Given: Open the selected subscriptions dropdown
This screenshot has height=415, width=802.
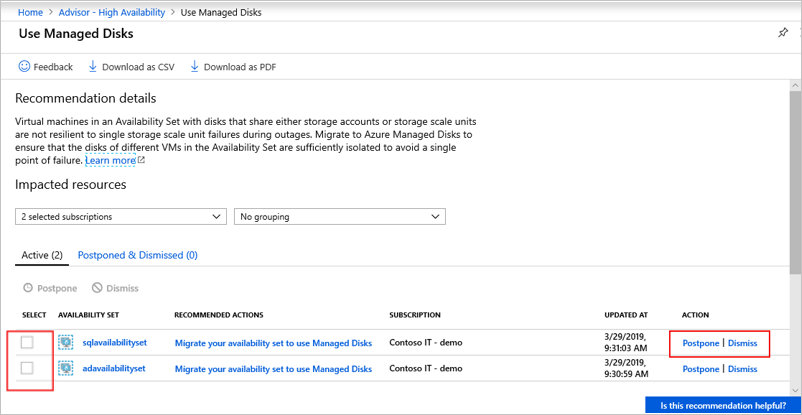Looking at the screenshot, I should [121, 217].
